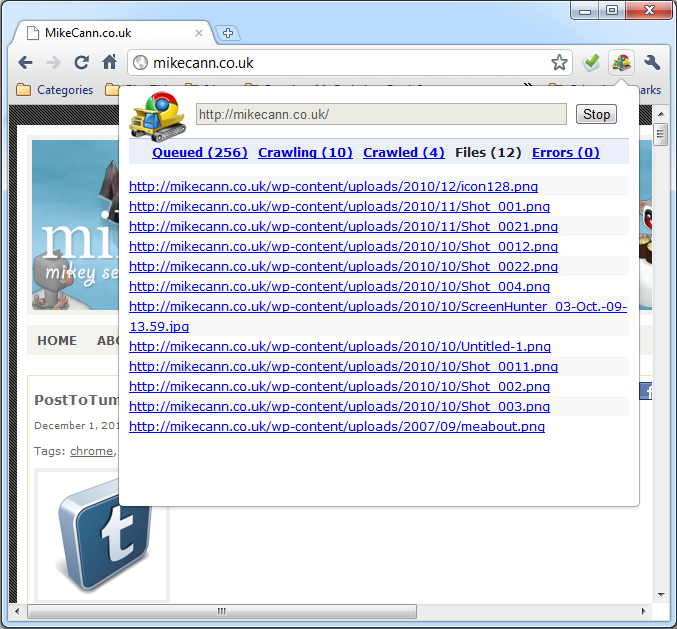The width and height of the screenshot is (677, 629).
Task: Click the forward navigation arrow
Action: tap(53, 63)
